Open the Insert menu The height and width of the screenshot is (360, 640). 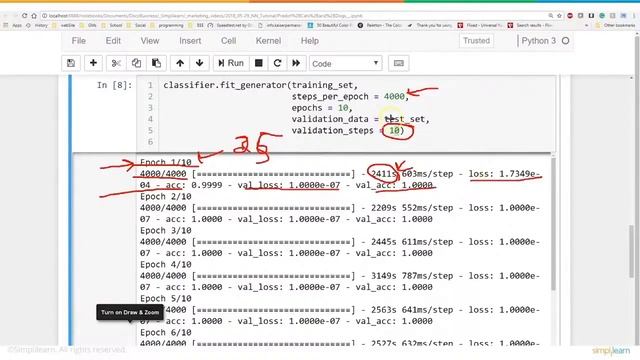(x=190, y=41)
